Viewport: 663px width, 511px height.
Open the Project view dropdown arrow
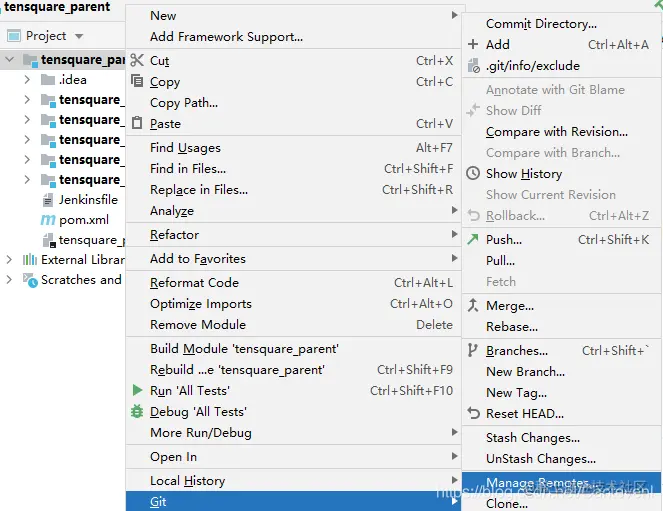[x=79, y=36]
